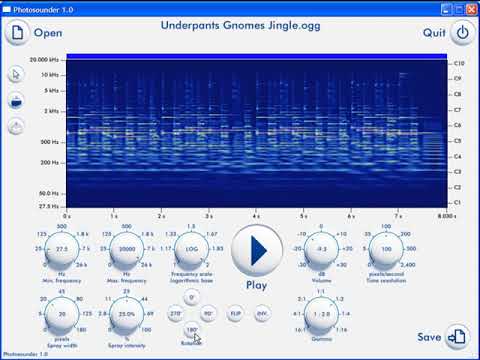This screenshot has width=480, height=360.
Task: Click the '8.000 s' time axis label
Action: (x=447, y=216)
